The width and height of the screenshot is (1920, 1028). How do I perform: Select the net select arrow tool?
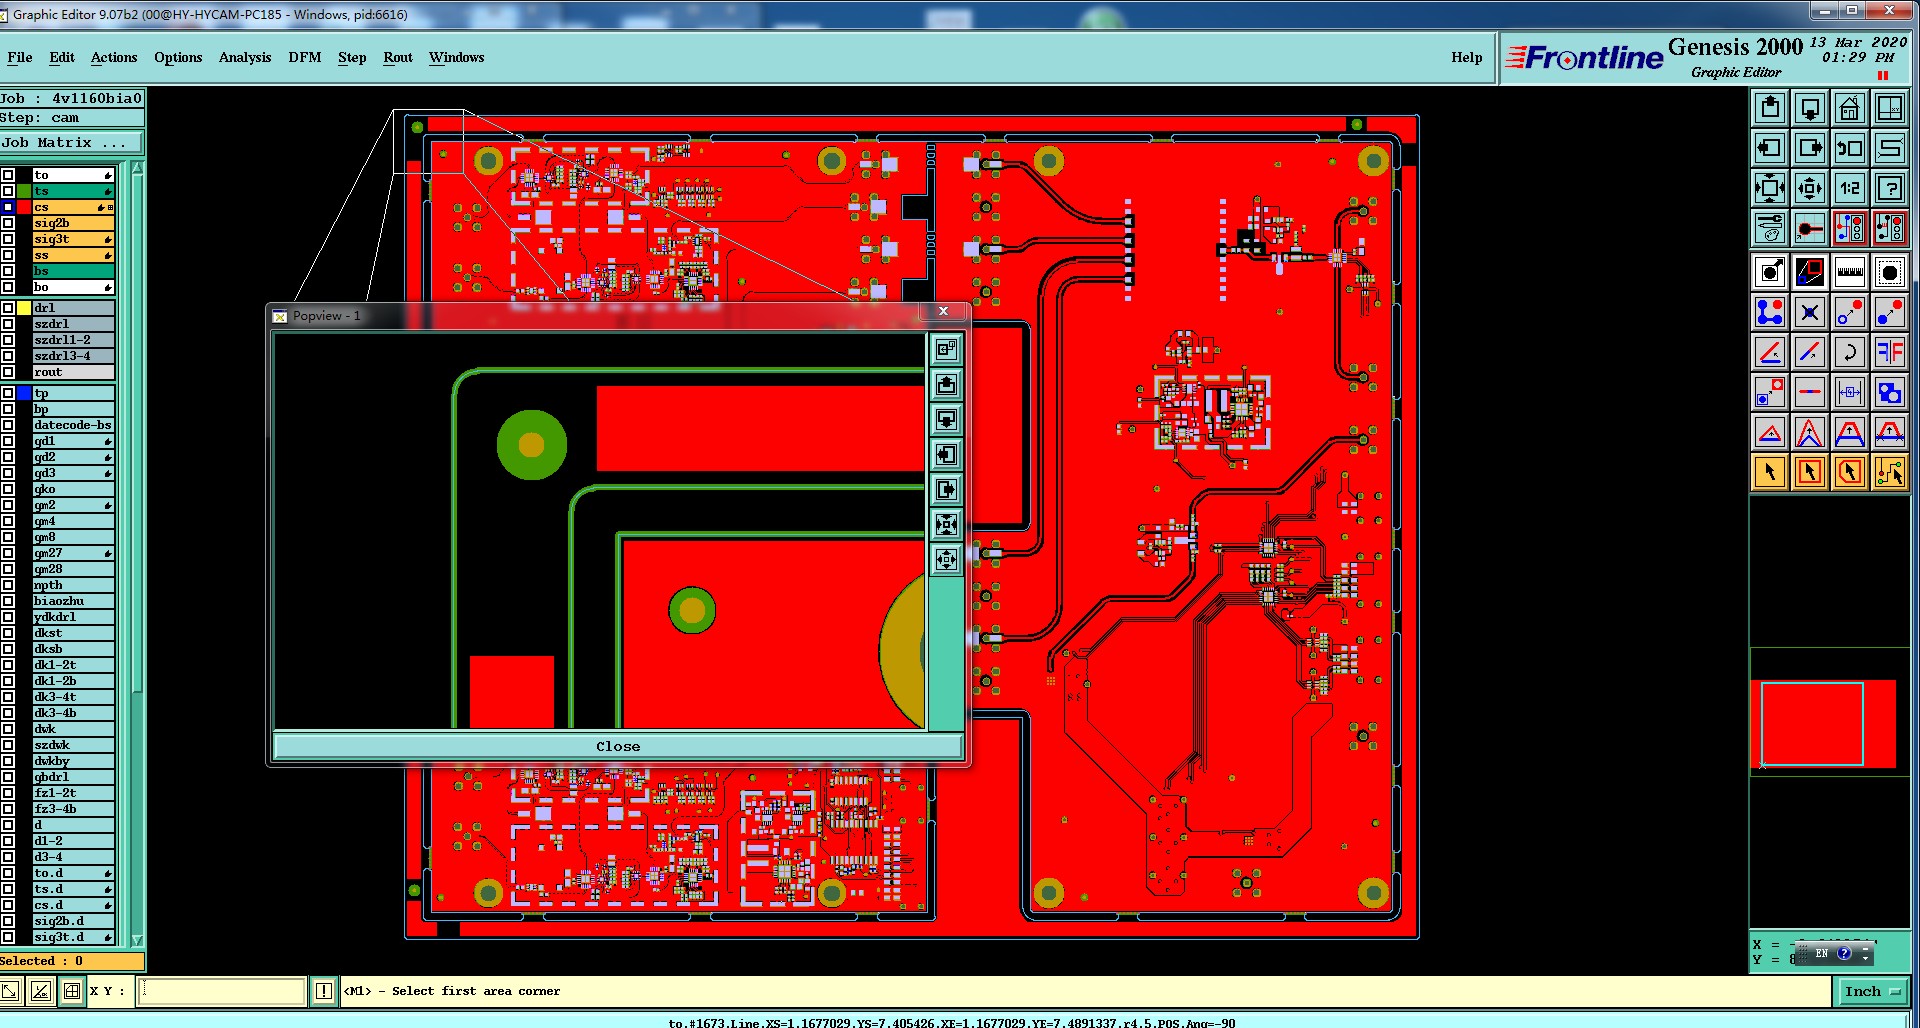pos(1889,472)
